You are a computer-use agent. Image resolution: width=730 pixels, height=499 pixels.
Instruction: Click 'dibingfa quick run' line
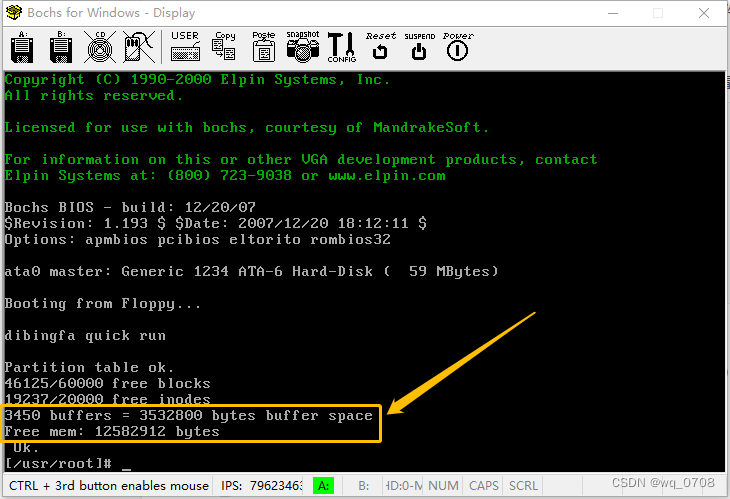click(85, 336)
